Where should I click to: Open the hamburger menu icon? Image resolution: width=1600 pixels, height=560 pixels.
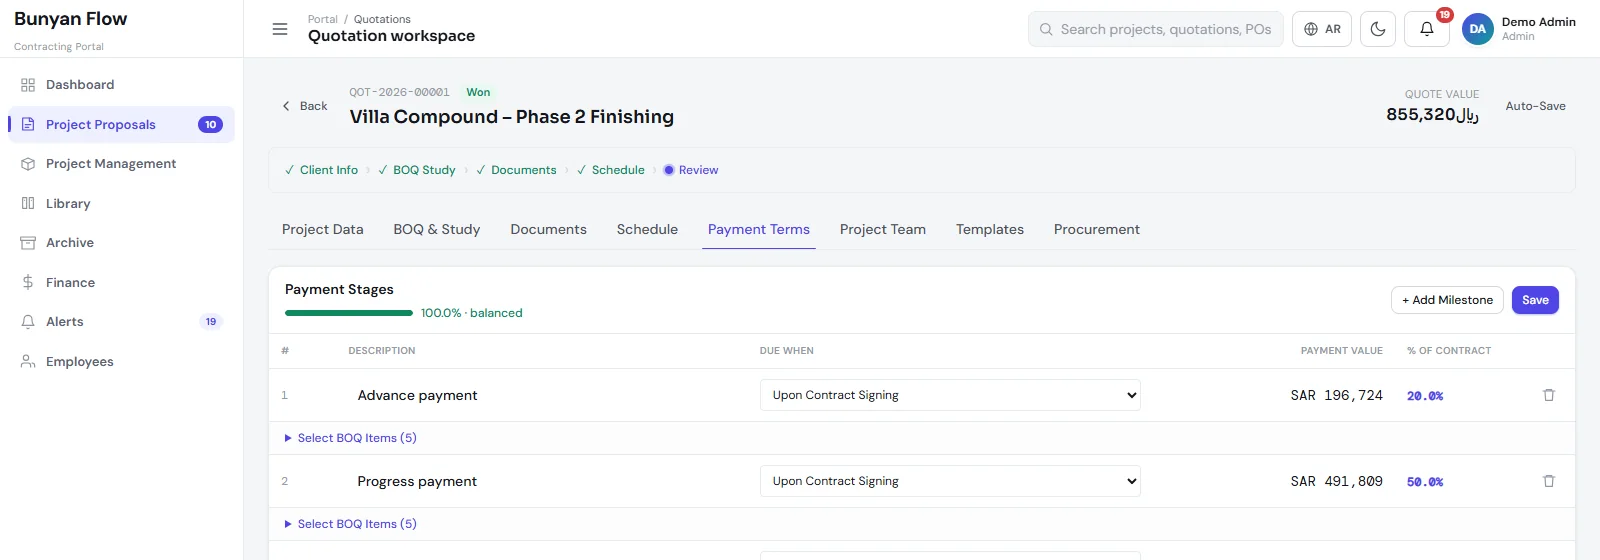pos(280,29)
